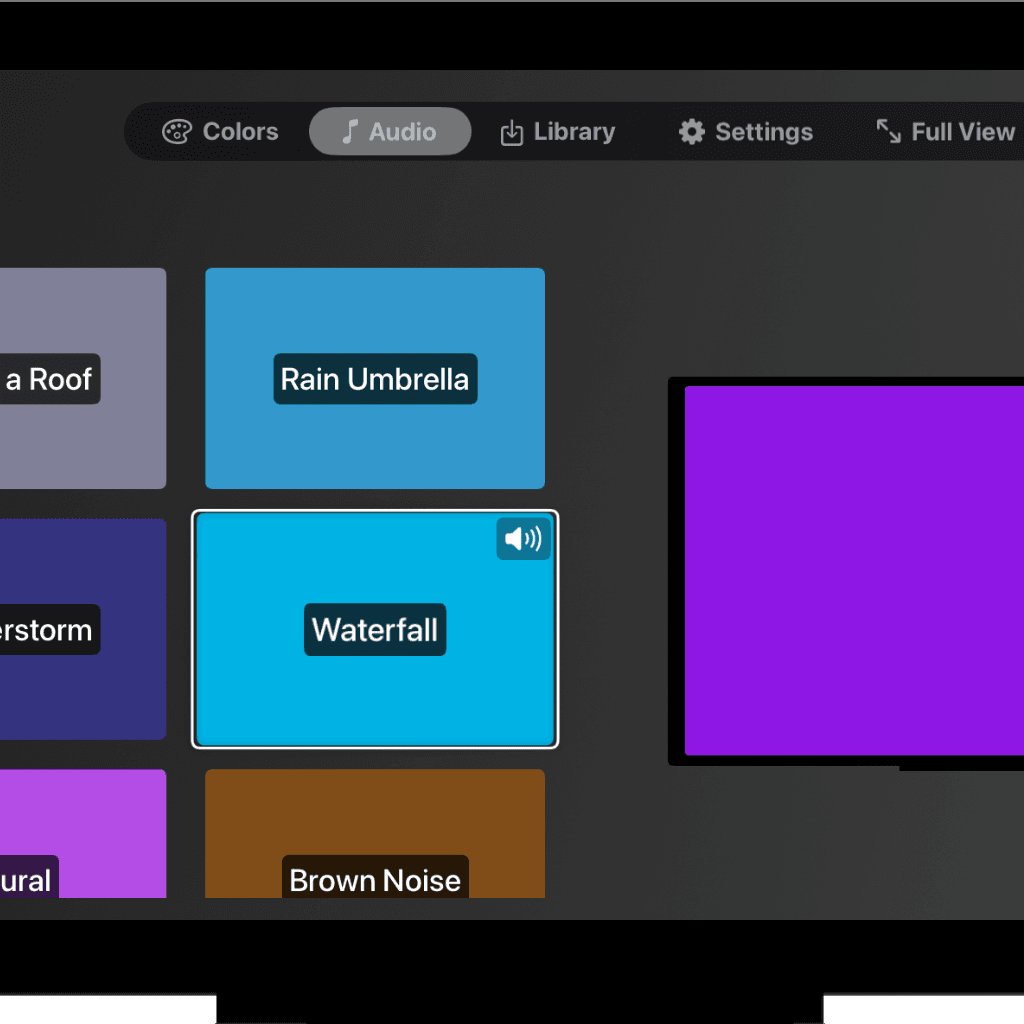Switch to the Colors tab label
This screenshot has height=1024, width=1024.
pos(240,132)
